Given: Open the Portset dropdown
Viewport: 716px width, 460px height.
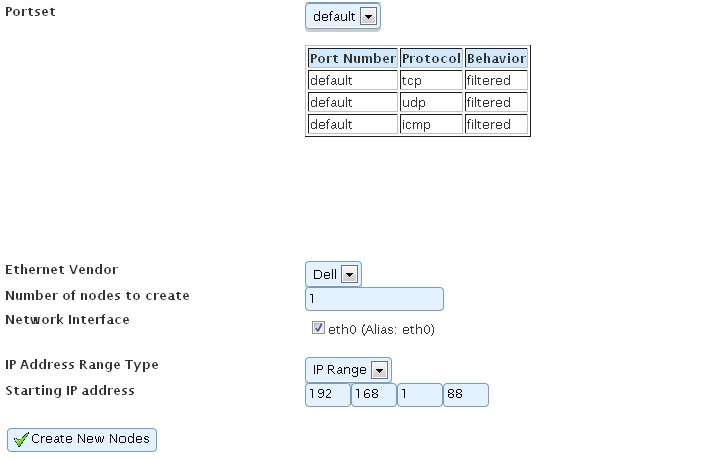Looking at the screenshot, I should [x=343, y=17].
